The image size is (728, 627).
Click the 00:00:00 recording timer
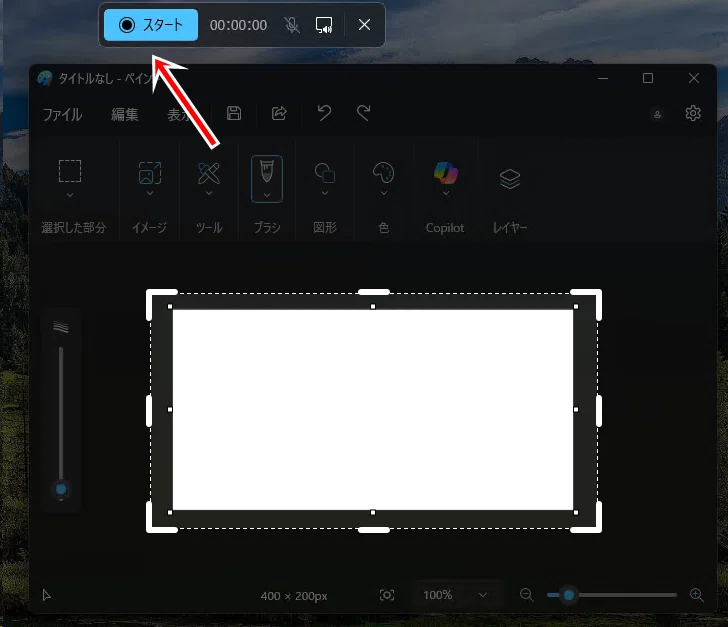pyautogui.click(x=238, y=25)
